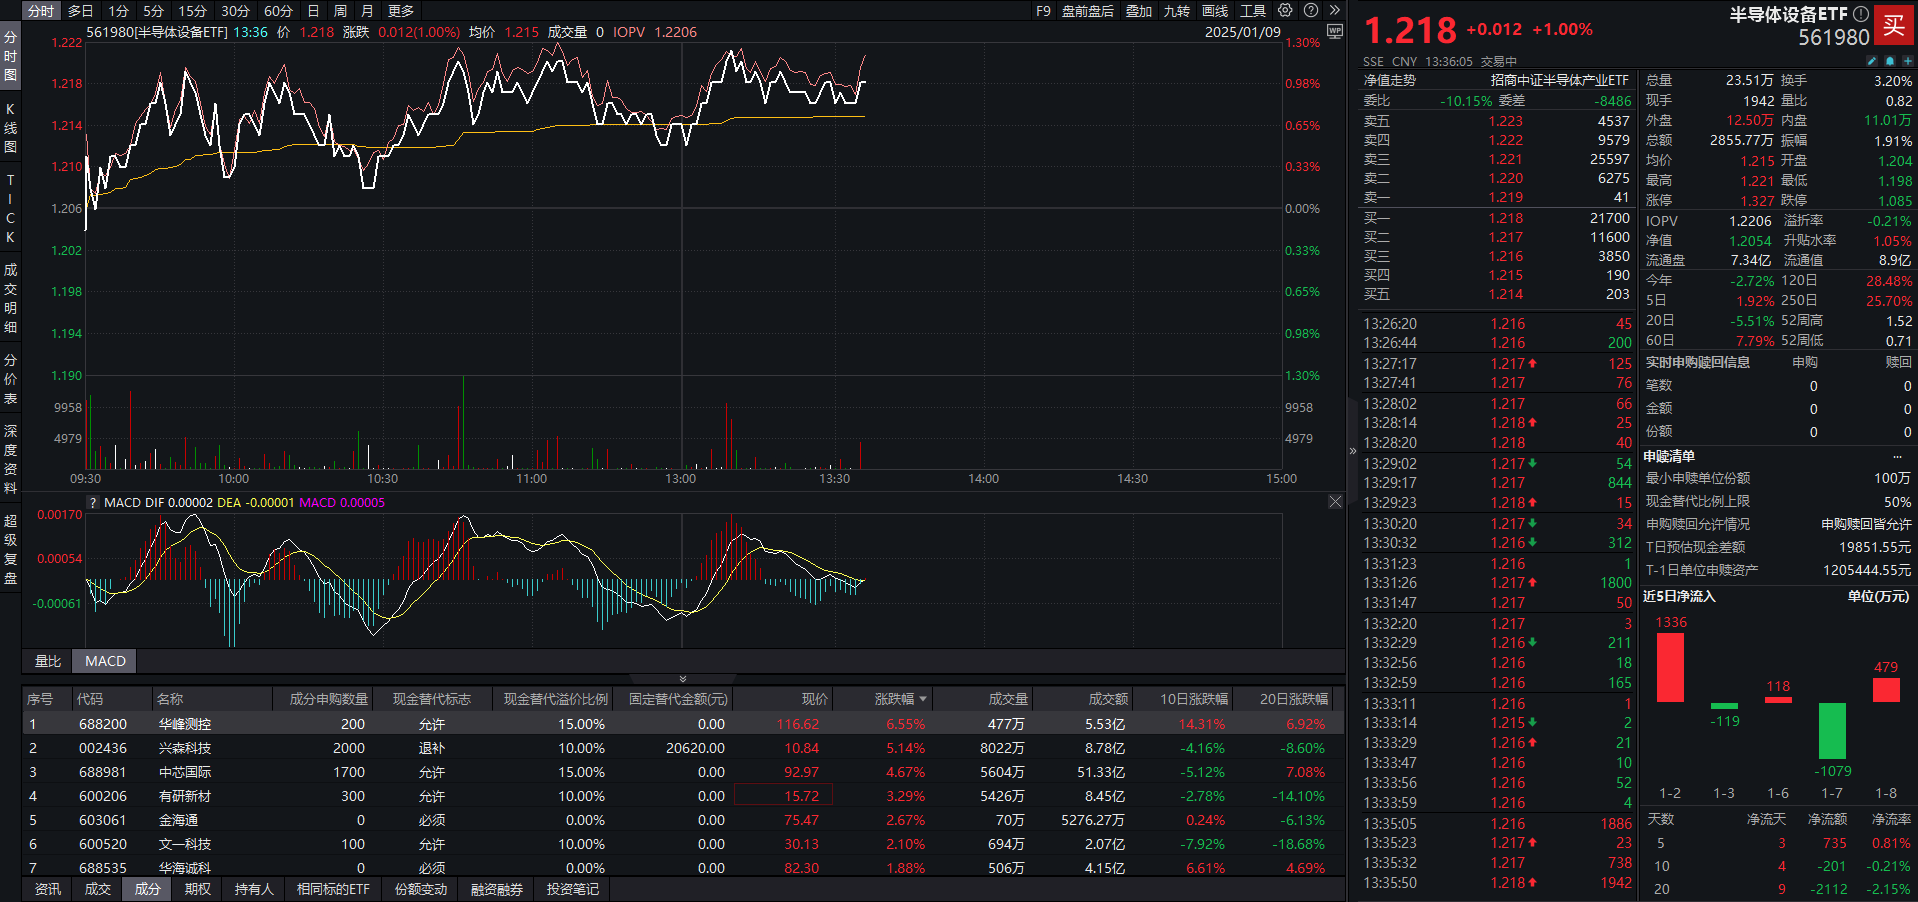Click the WP icon on chart corner
Viewport: 1918px width, 902px height.
pyautogui.click(x=1334, y=32)
